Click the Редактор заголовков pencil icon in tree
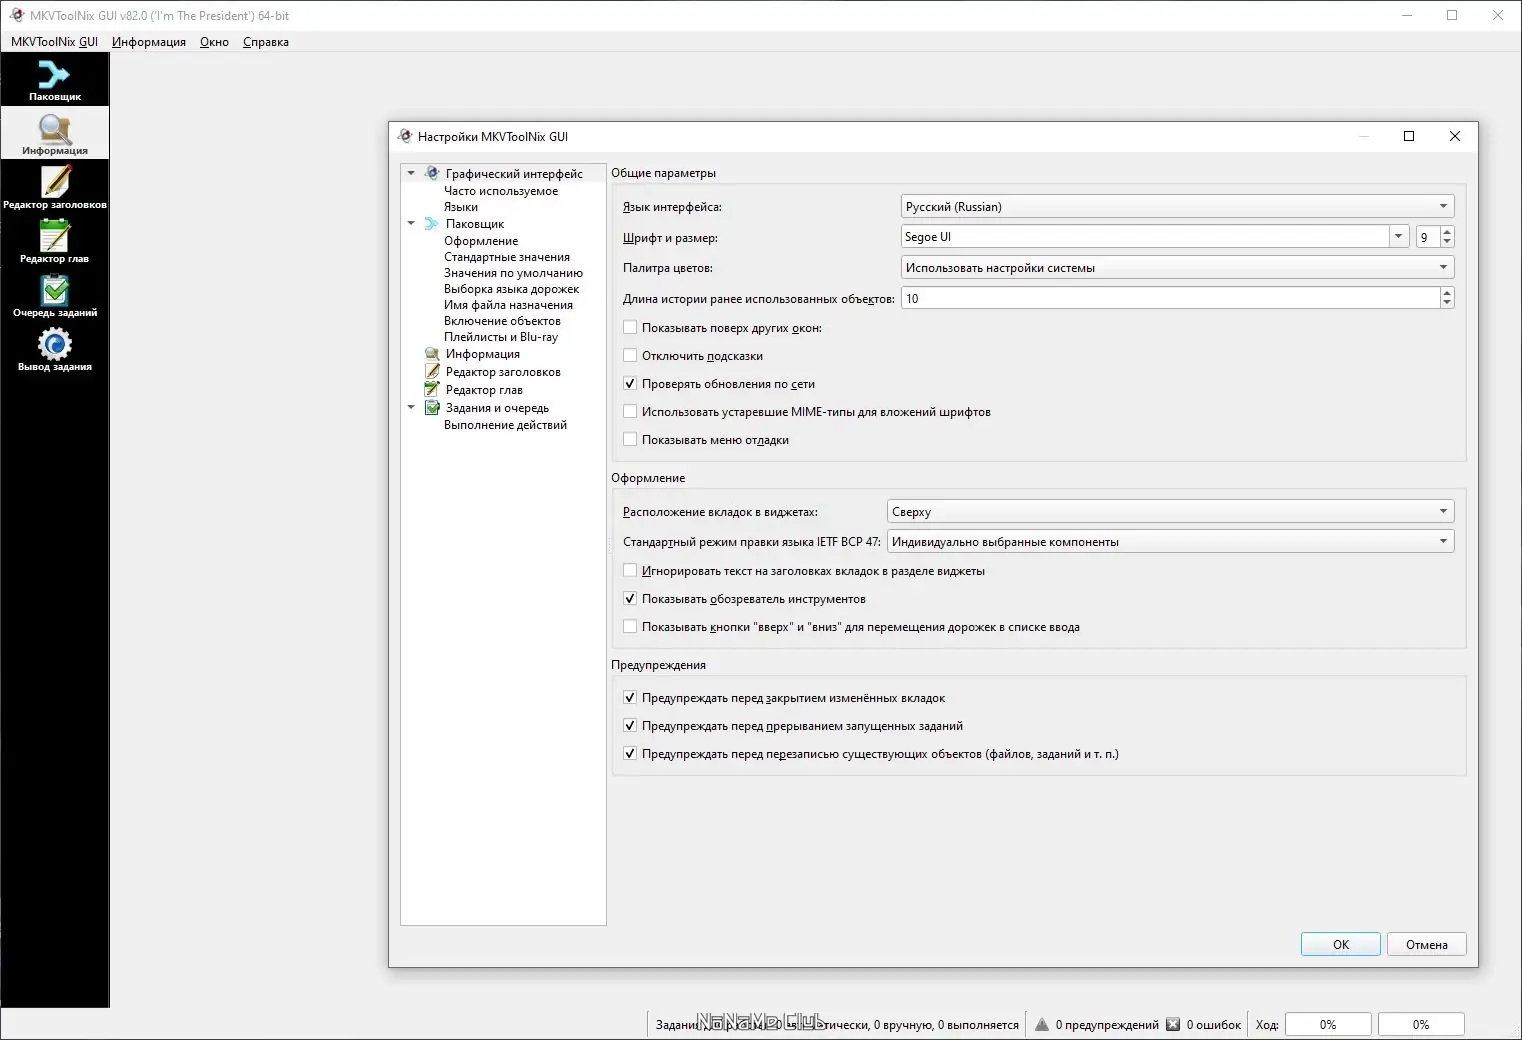The image size is (1522, 1040). (x=432, y=372)
